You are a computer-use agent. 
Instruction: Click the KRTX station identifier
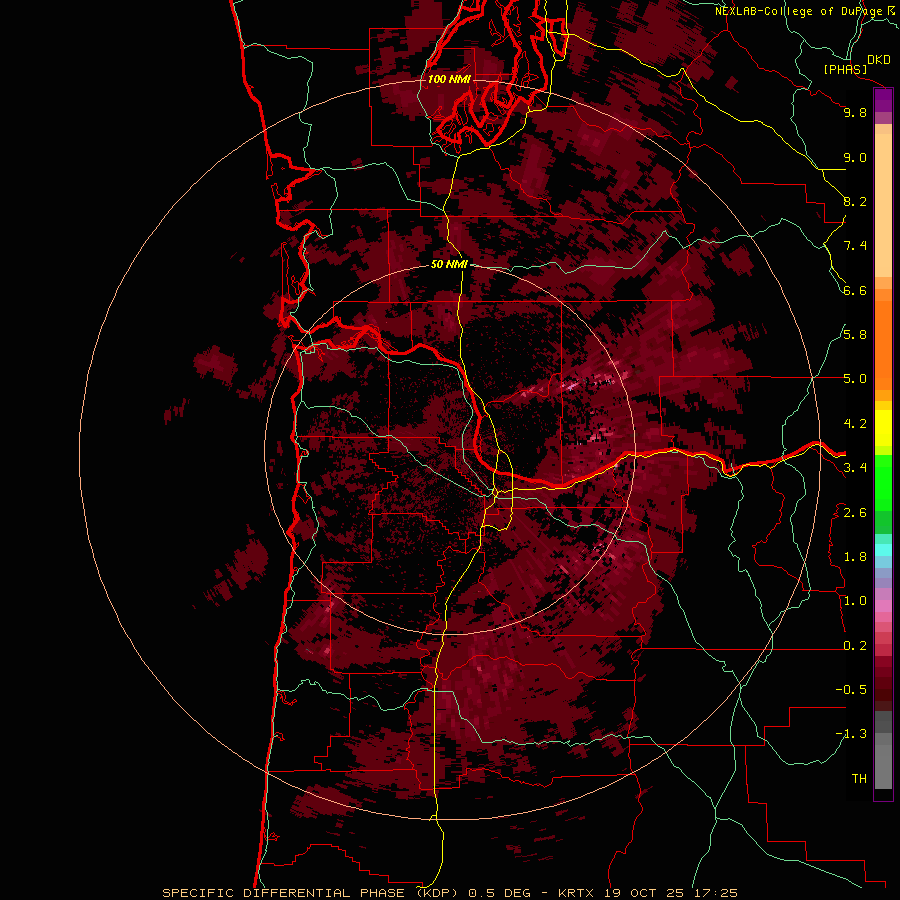tap(576, 893)
